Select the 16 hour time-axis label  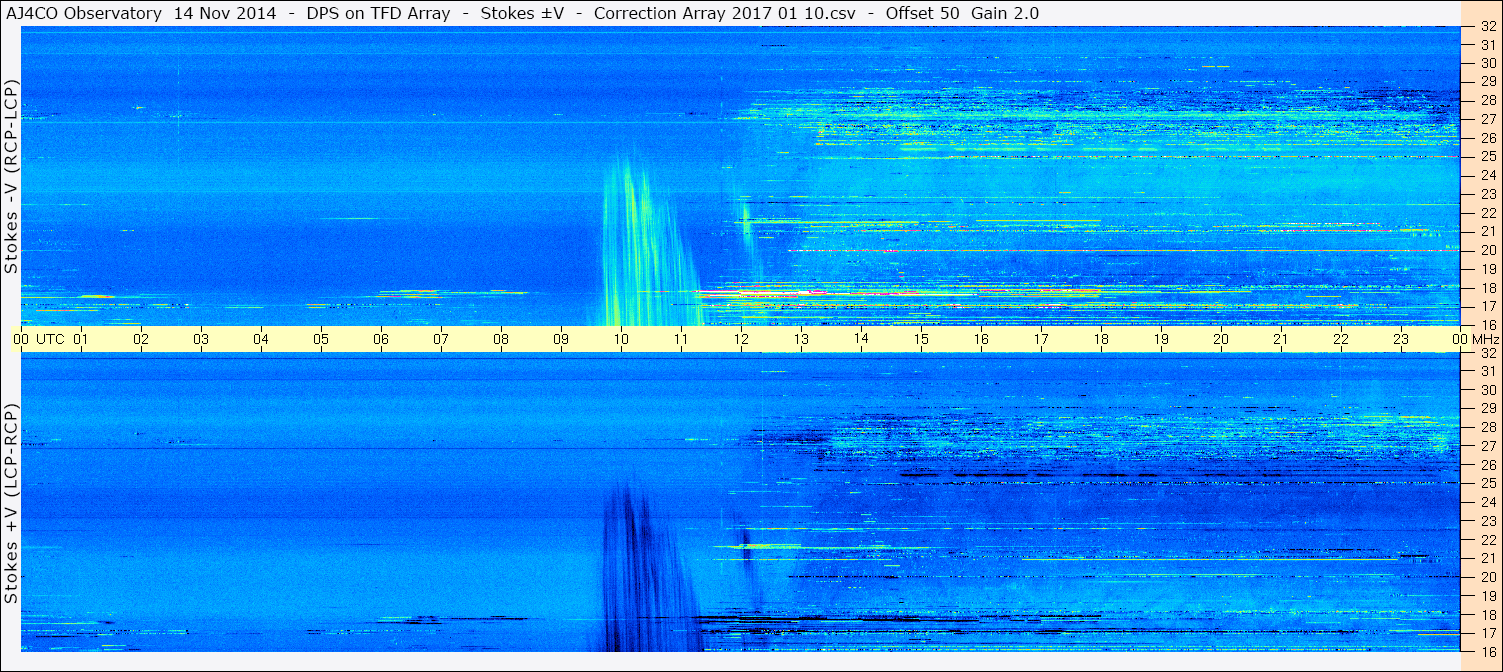(x=981, y=339)
